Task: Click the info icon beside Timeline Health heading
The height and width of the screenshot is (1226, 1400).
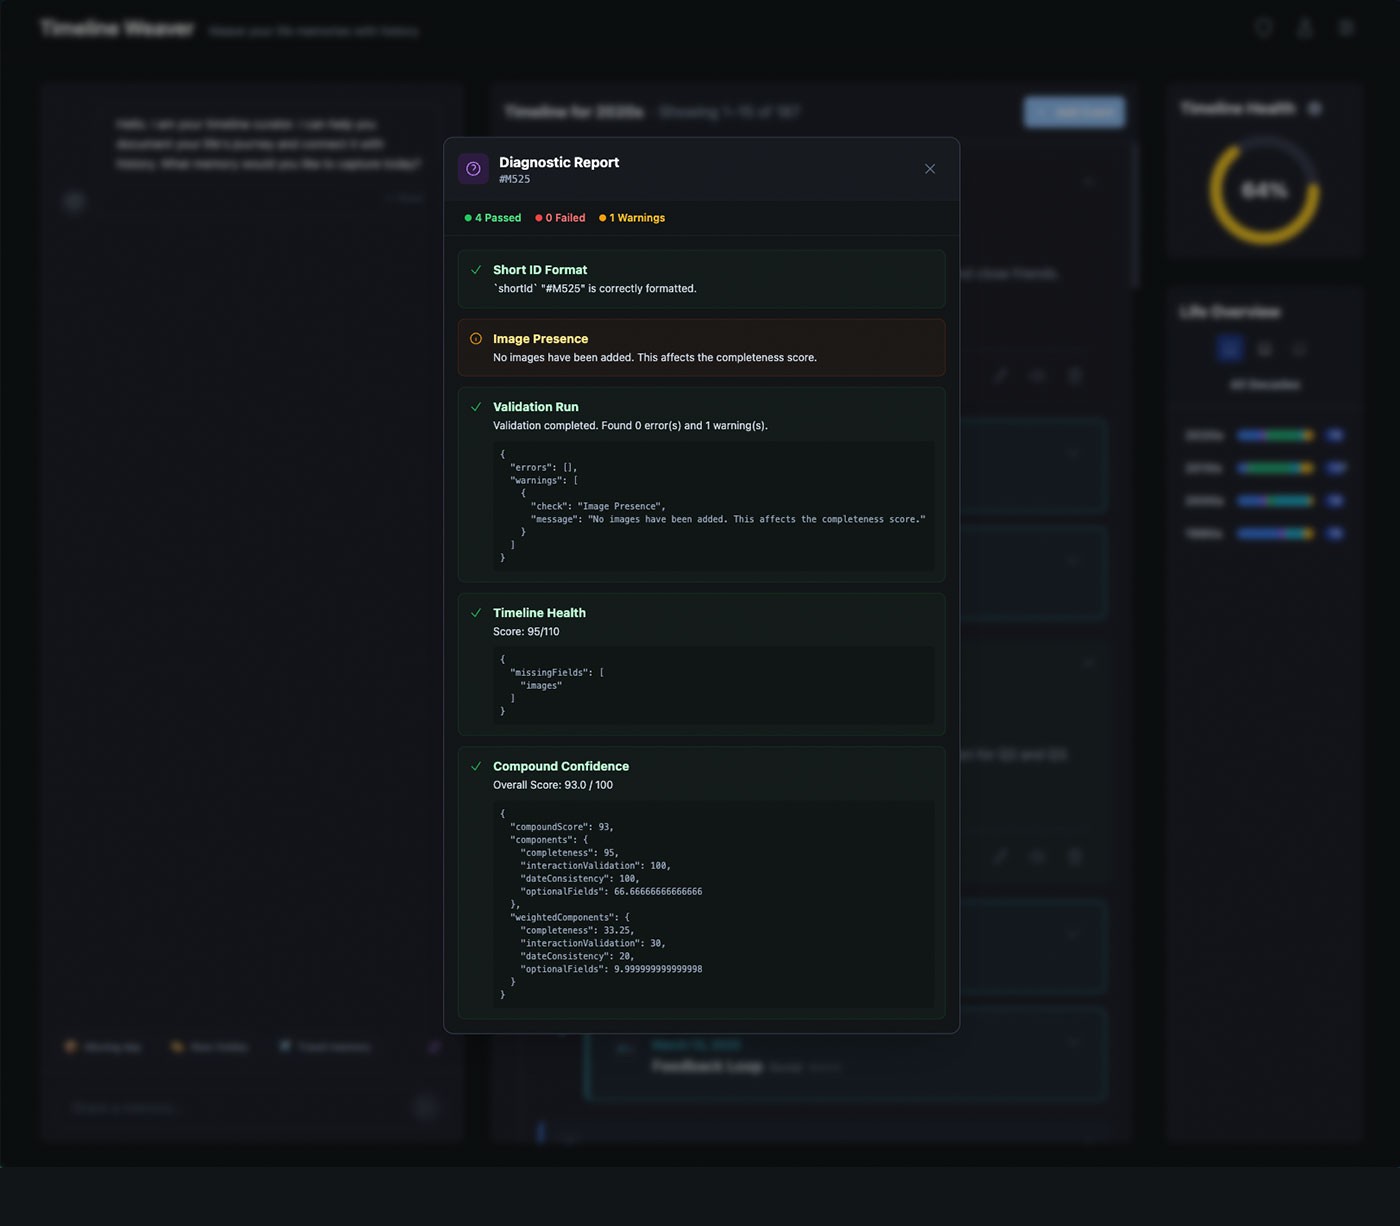Action: point(1315,108)
